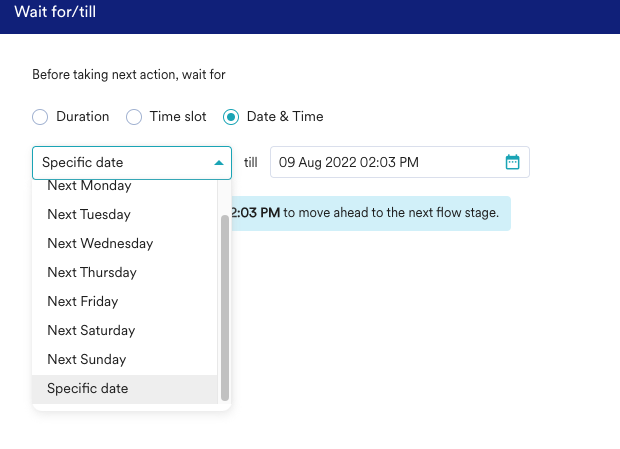The width and height of the screenshot is (620, 449).
Task: Pick Next Monday from the list
Action: pyautogui.click(x=89, y=187)
